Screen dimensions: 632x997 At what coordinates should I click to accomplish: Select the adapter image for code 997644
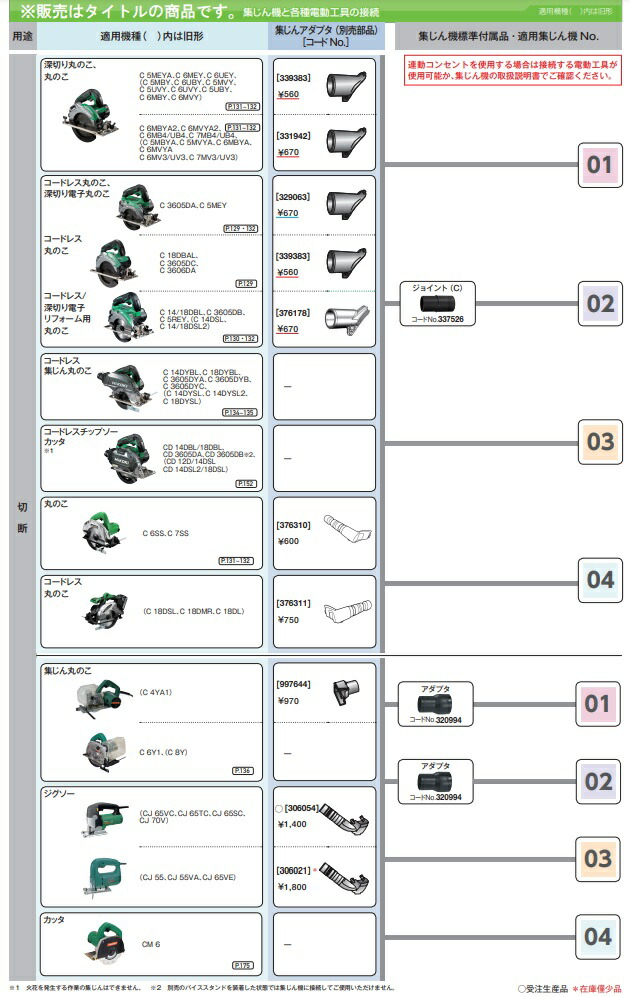click(x=347, y=690)
